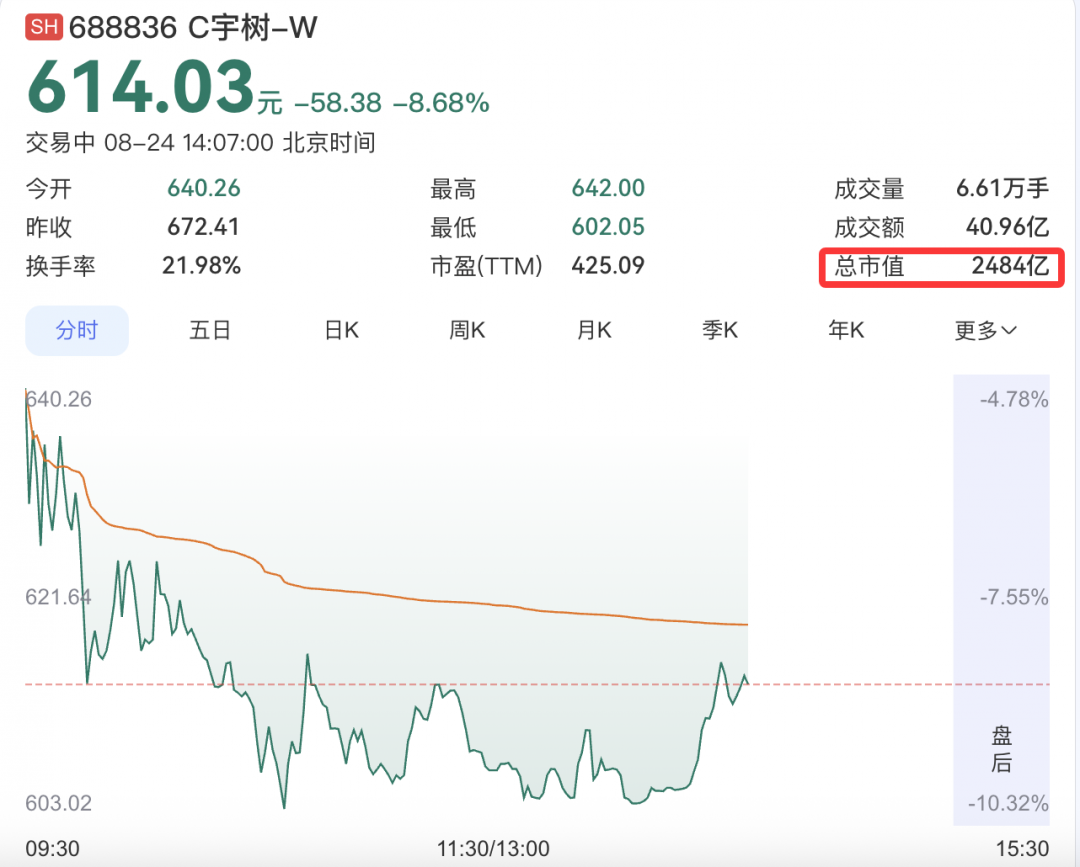Image resolution: width=1080 pixels, height=867 pixels.
Task: Click the price change -58.38
Action: tap(338, 103)
